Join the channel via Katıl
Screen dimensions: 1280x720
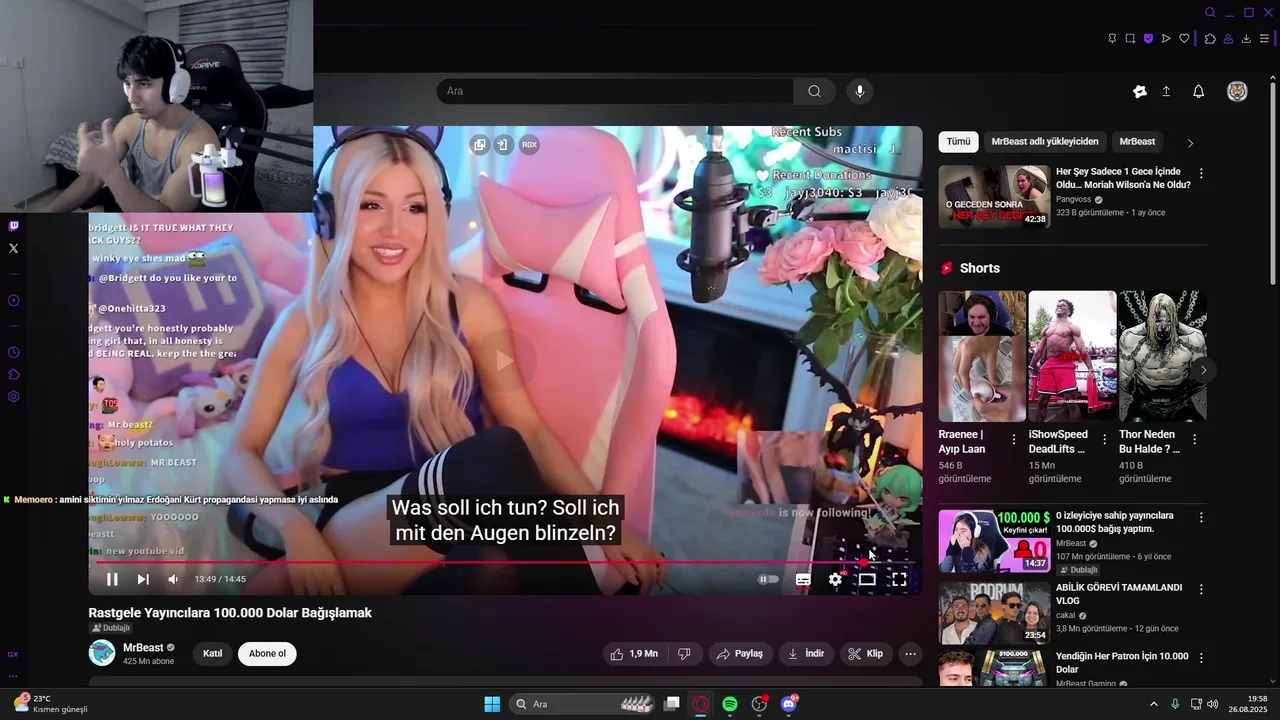tap(213, 654)
